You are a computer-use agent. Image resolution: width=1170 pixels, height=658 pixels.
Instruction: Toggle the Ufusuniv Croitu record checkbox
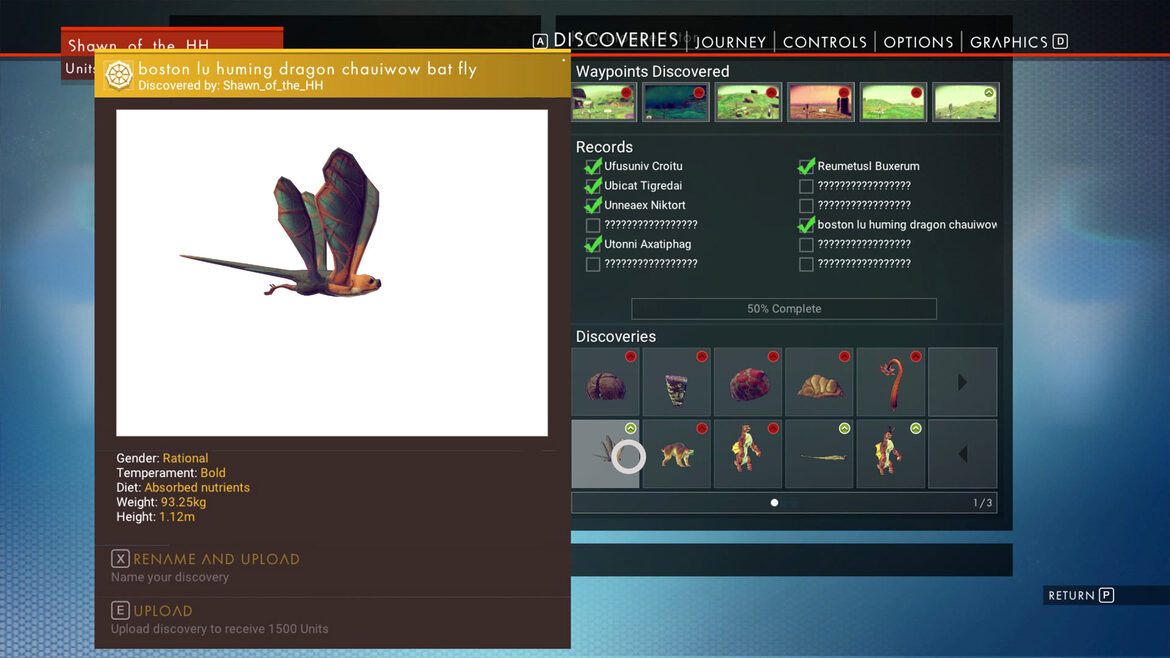(593, 166)
